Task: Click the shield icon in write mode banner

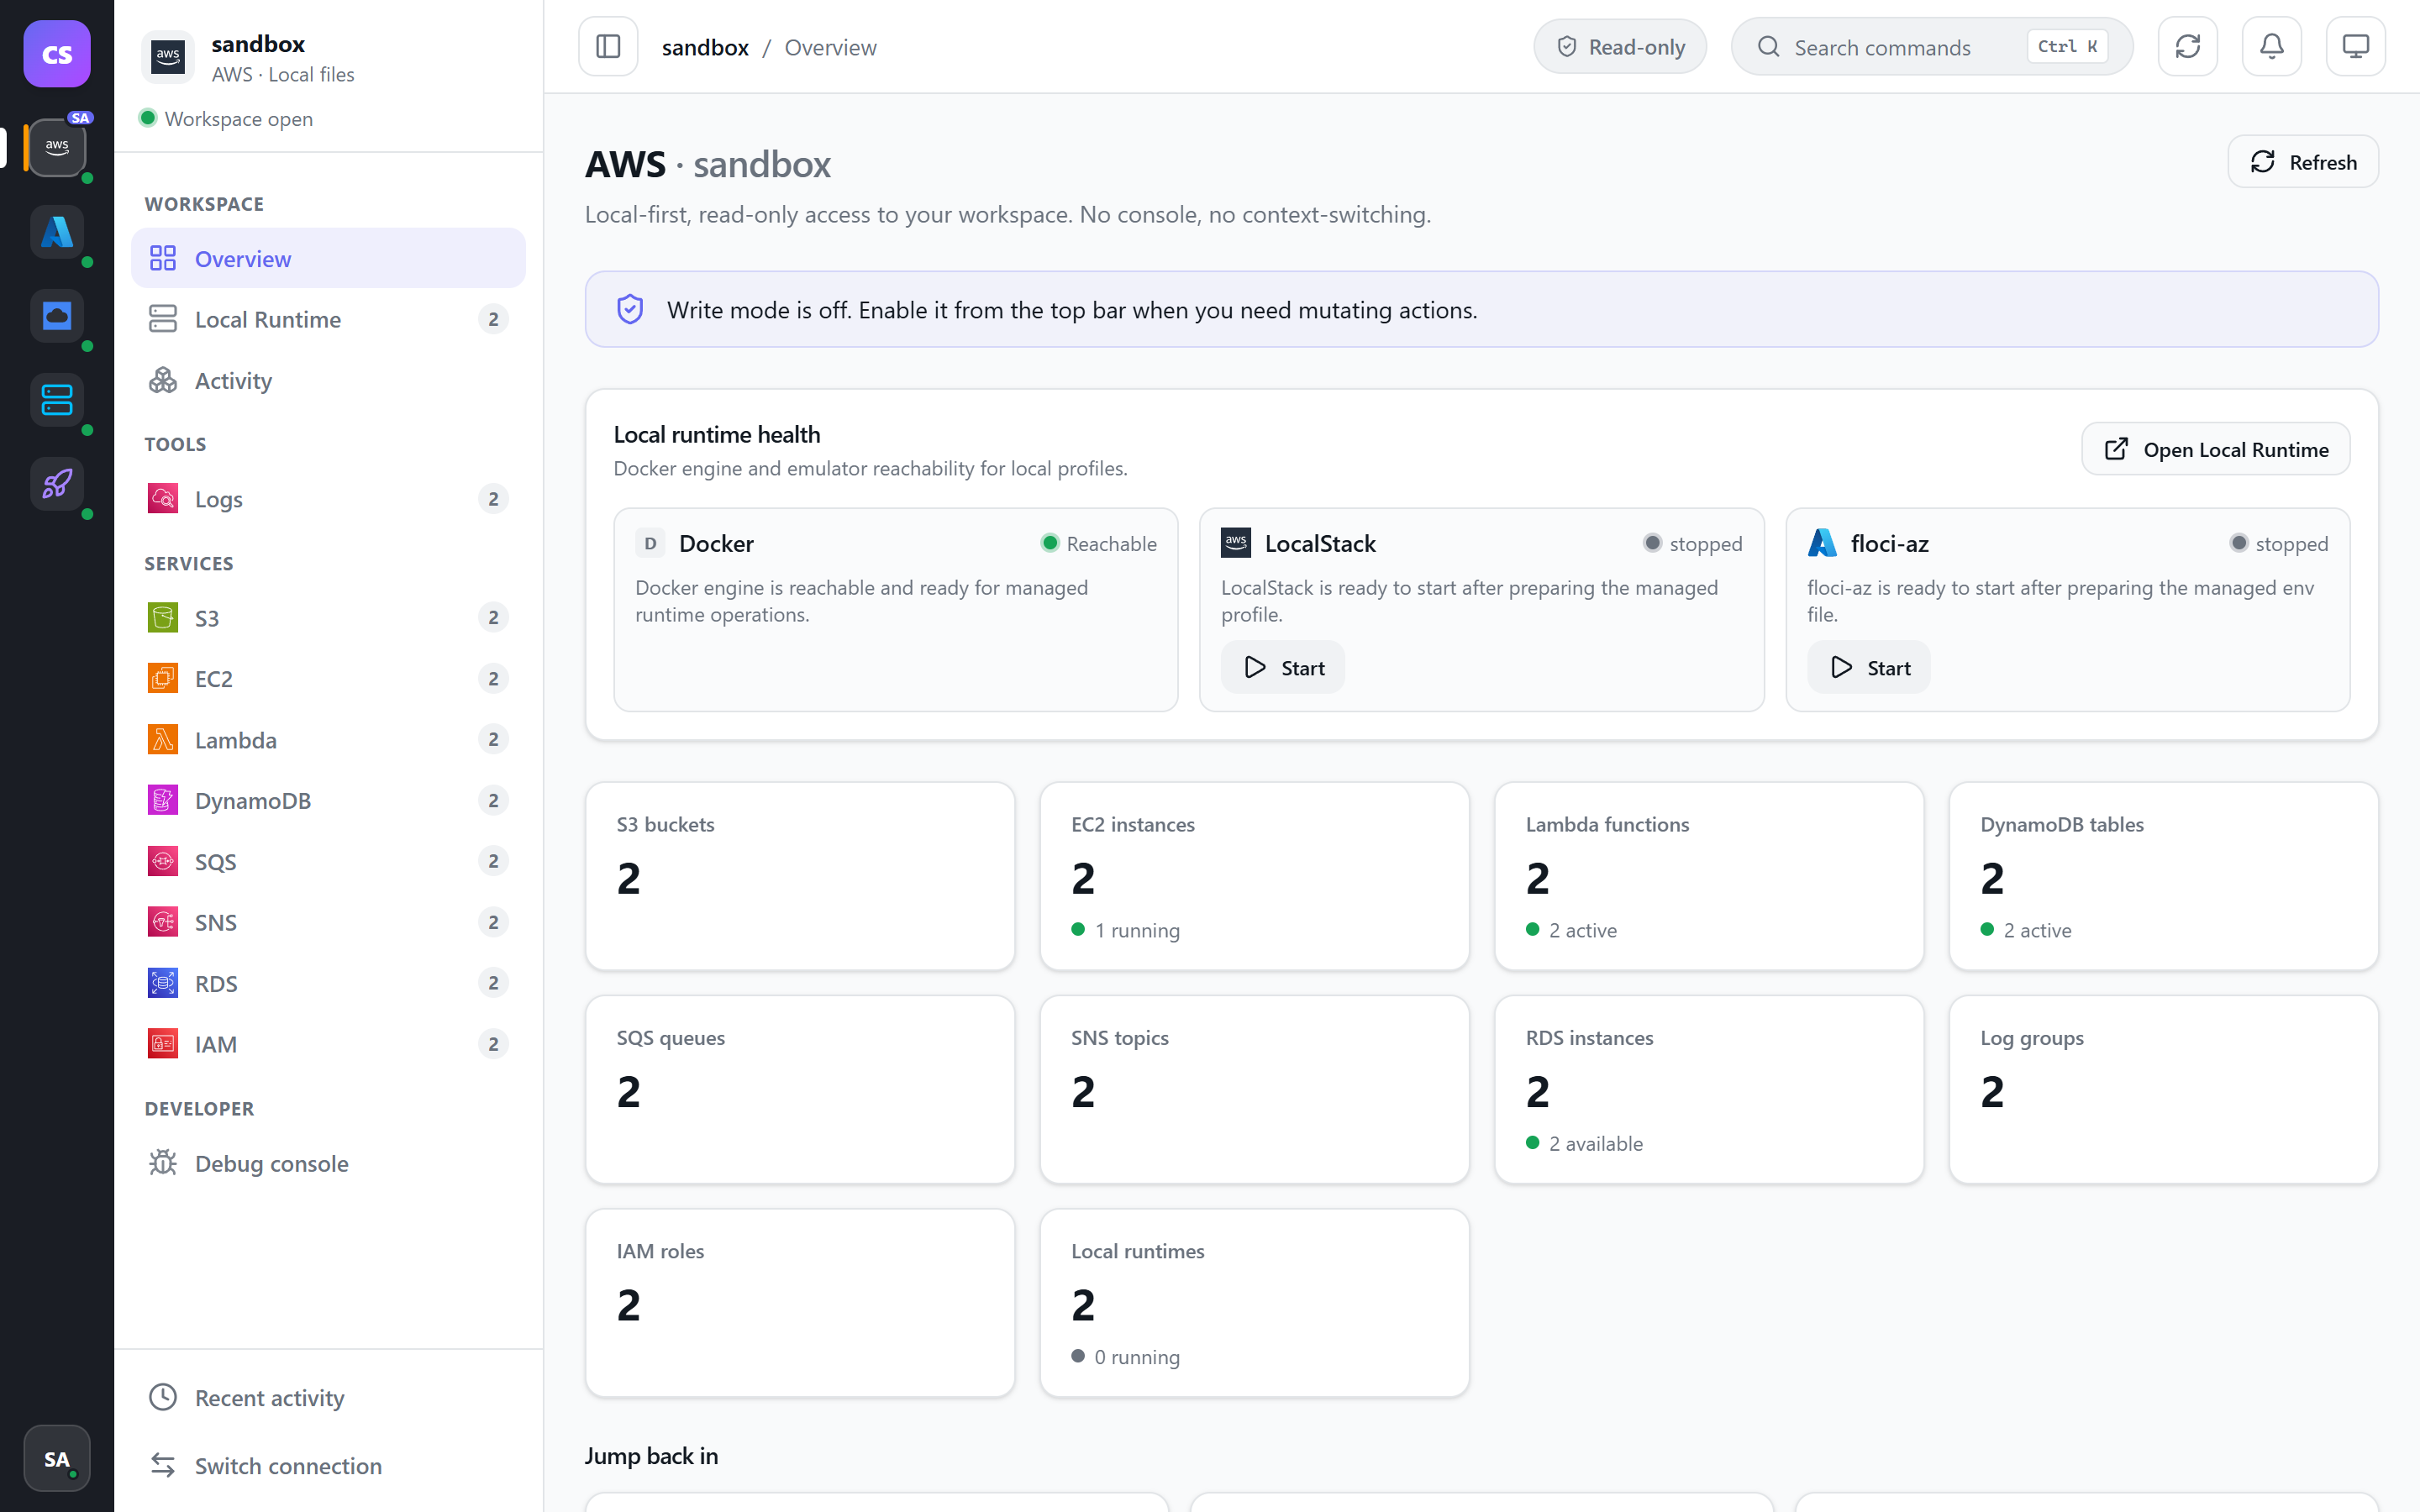Action: pyautogui.click(x=630, y=309)
